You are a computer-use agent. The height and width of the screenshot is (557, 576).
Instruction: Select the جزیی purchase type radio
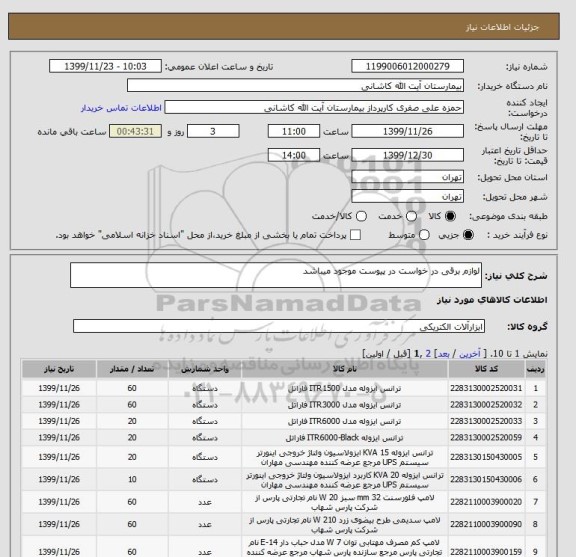pyautogui.click(x=468, y=235)
